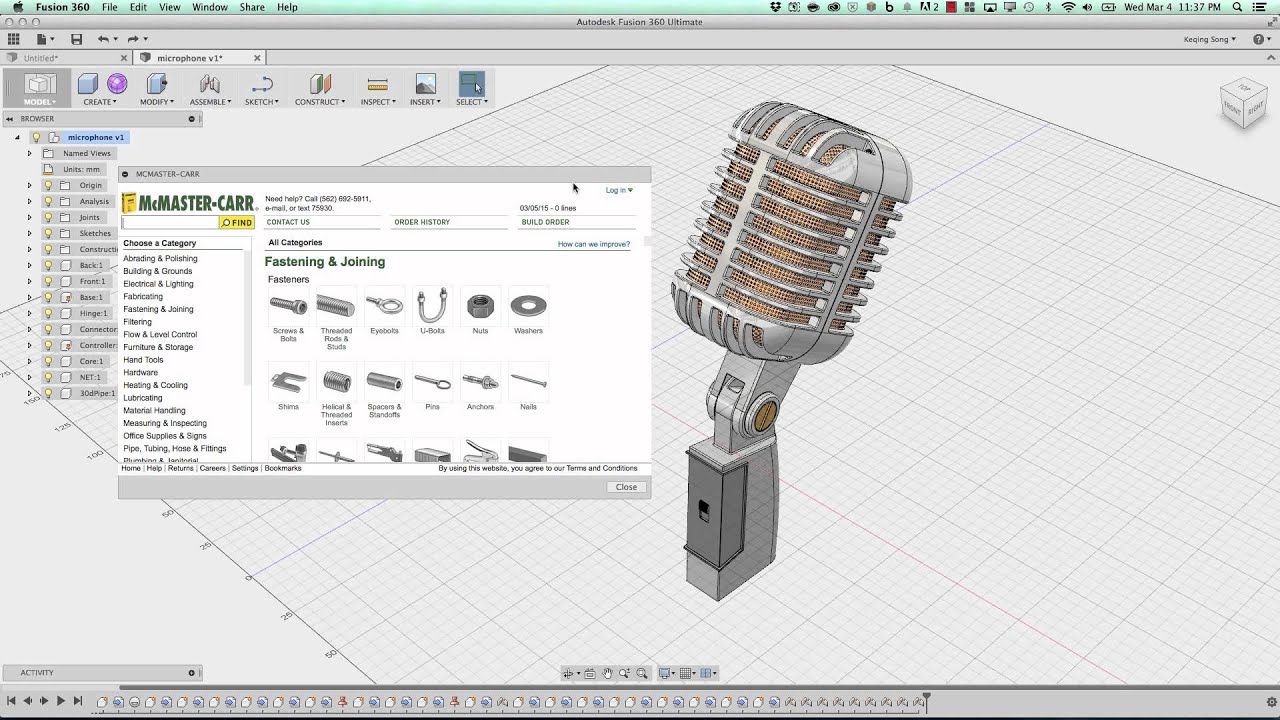Image resolution: width=1280 pixels, height=720 pixels.
Task: Click the Assemble joint icon
Action: [x=210, y=84]
